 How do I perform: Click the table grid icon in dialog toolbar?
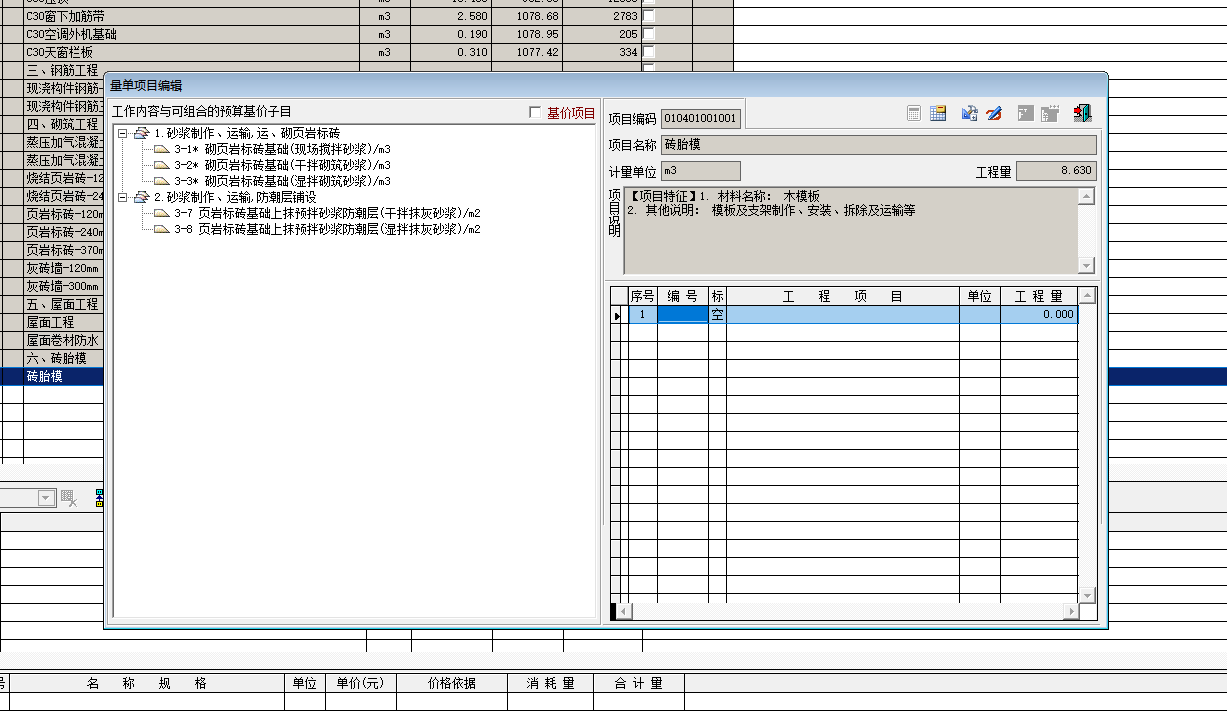(x=938, y=113)
